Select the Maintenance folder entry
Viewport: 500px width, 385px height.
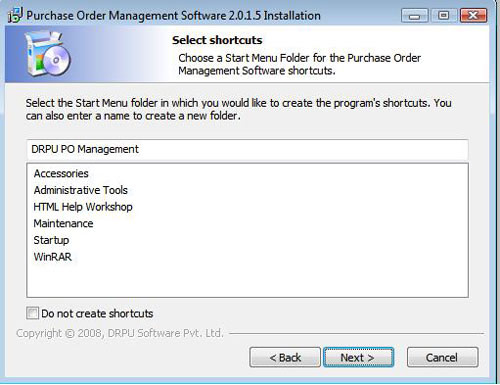pos(63,223)
